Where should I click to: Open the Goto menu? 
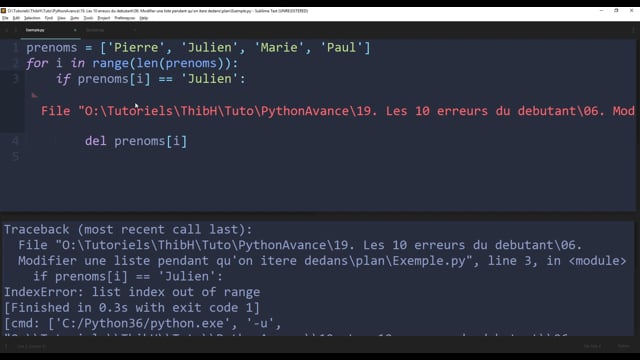point(74,18)
